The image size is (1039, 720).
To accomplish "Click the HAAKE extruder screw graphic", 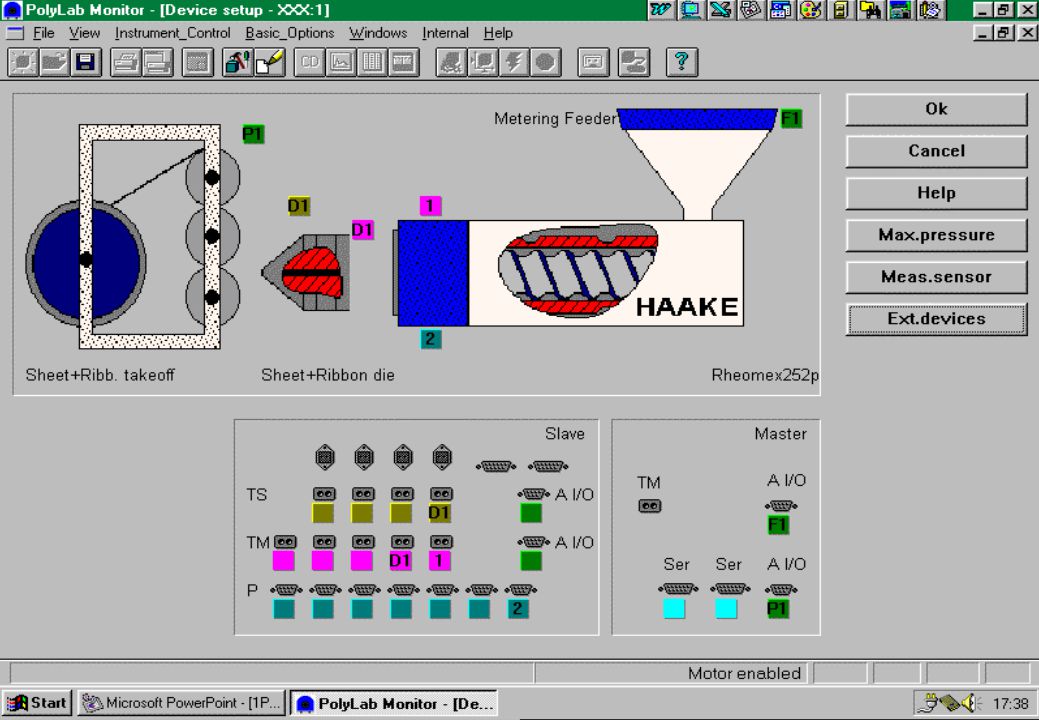I will (x=578, y=272).
